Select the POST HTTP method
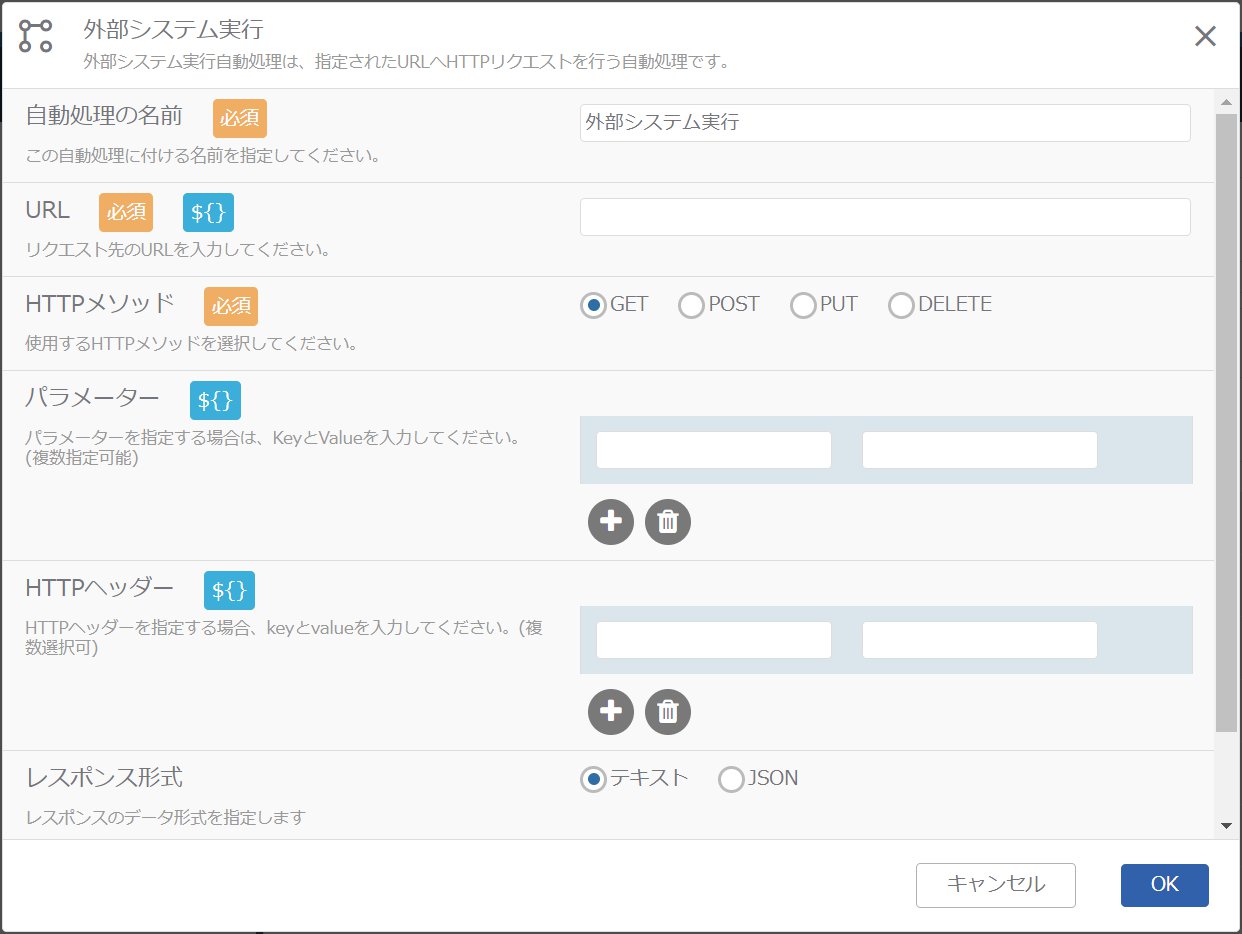Viewport: 1242px width, 934px height. tap(719, 305)
